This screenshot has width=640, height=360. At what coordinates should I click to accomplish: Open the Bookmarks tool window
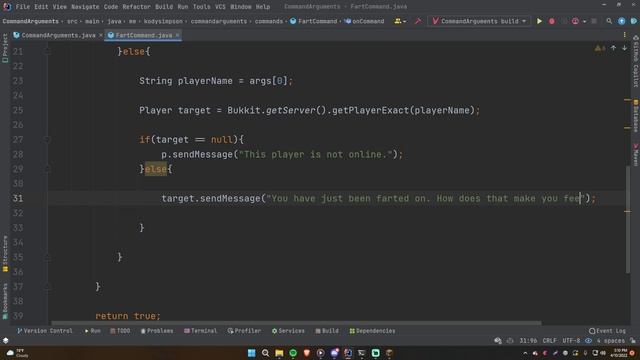[x=5, y=301]
